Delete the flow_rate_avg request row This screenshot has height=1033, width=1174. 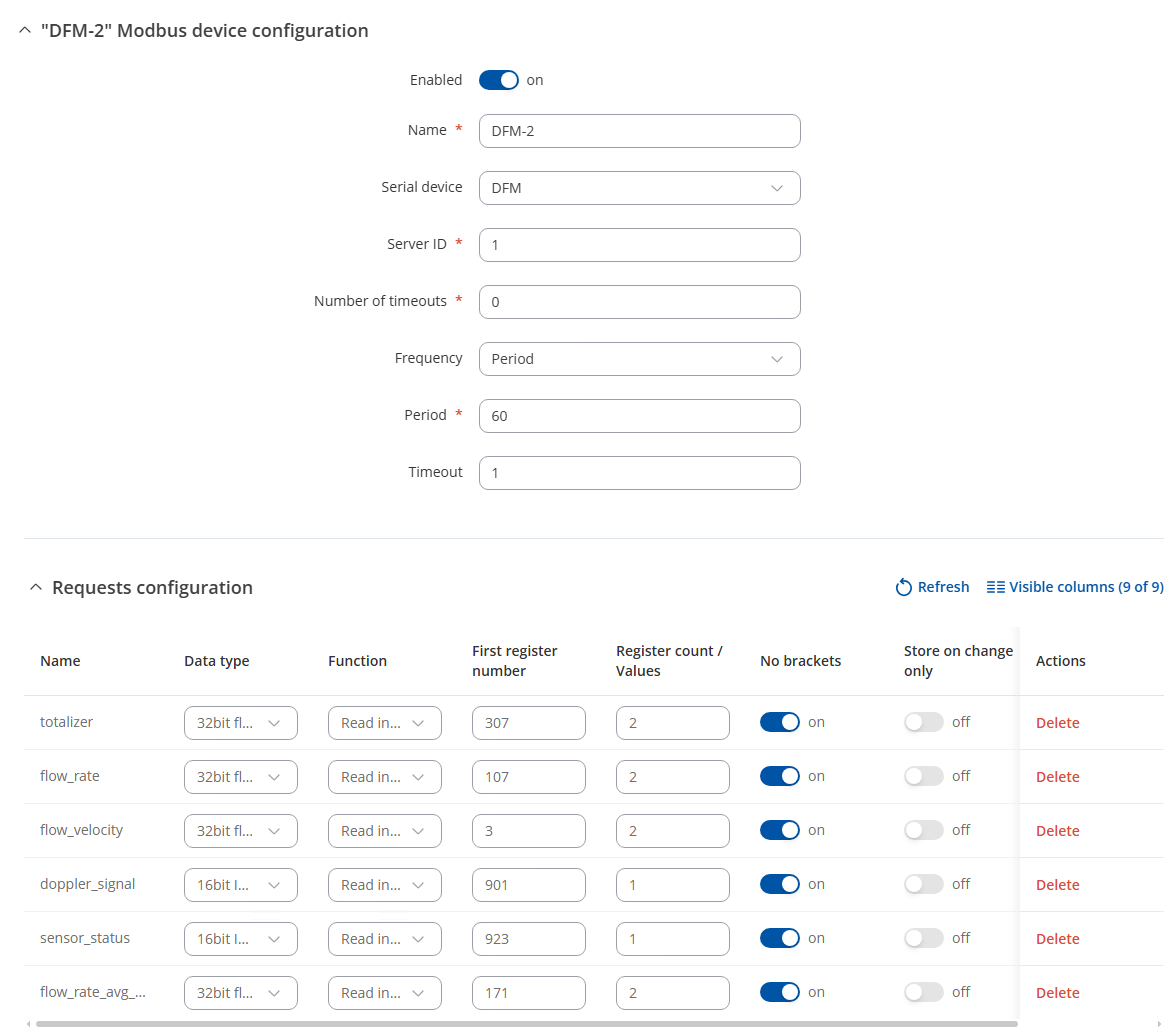click(x=1057, y=993)
